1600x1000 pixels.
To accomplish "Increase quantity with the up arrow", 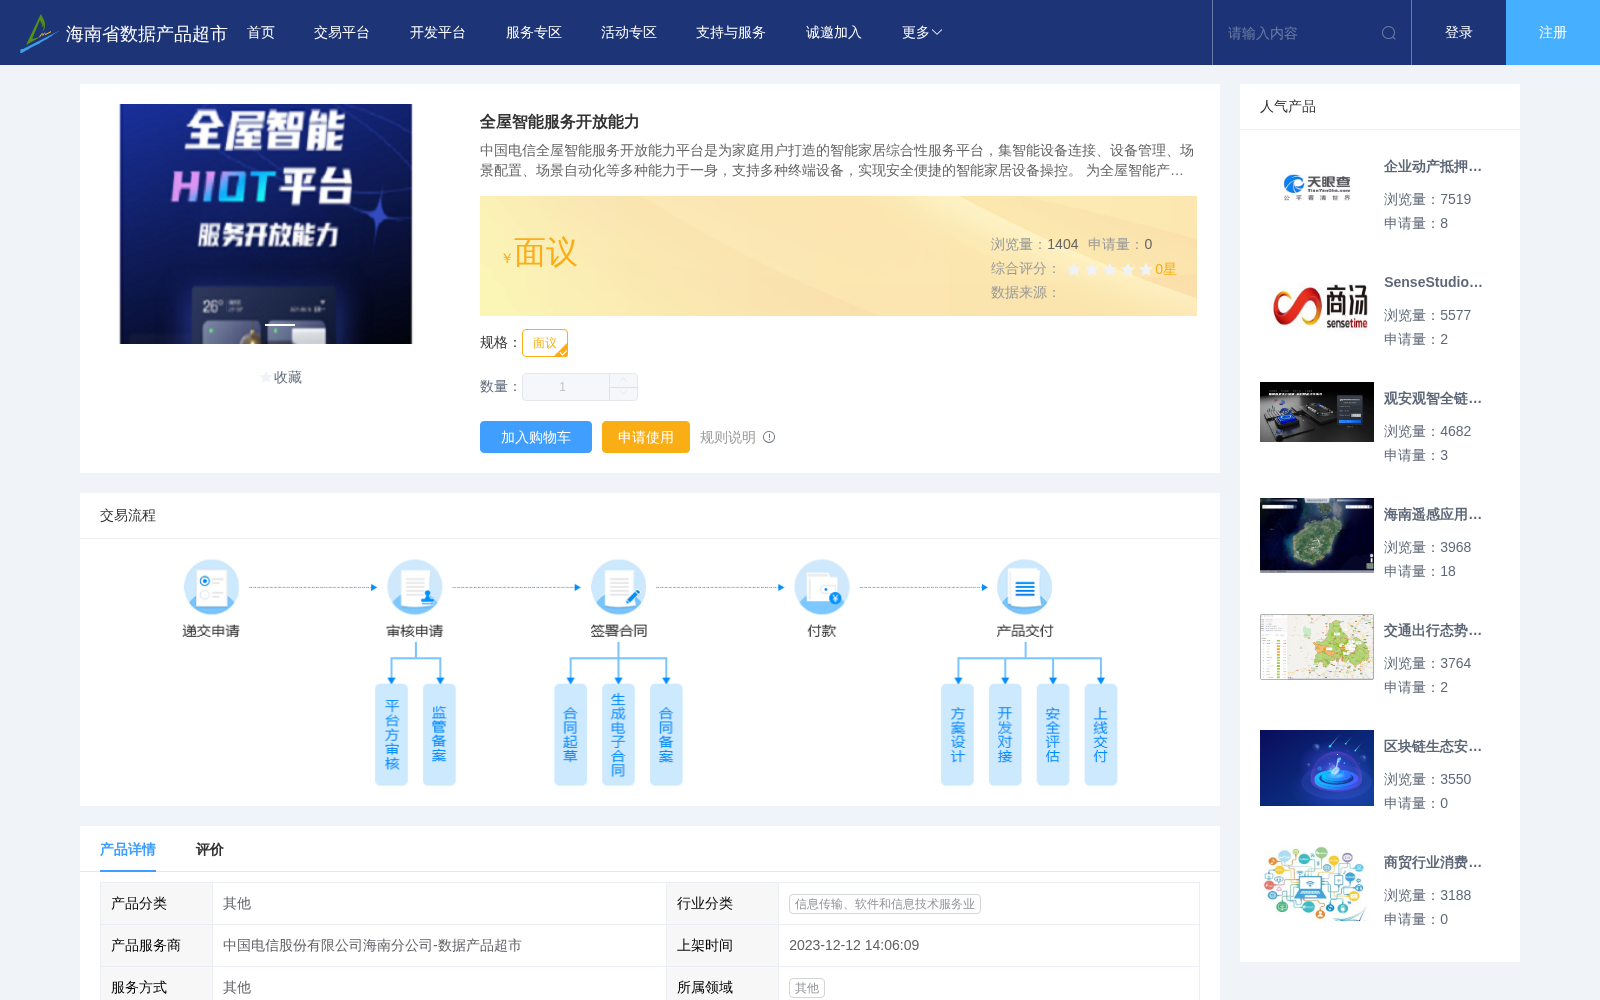I will pos(624,380).
